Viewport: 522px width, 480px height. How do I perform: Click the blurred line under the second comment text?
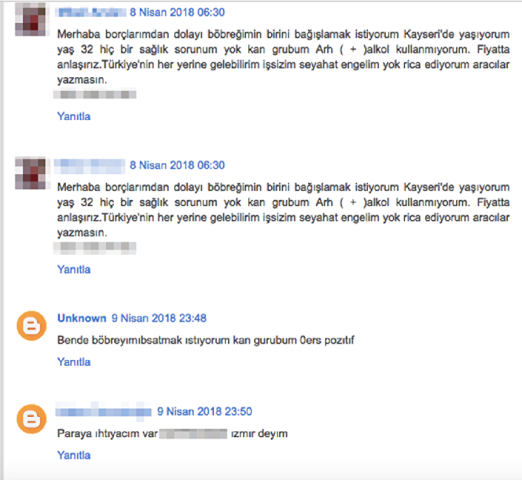(95, 248)
